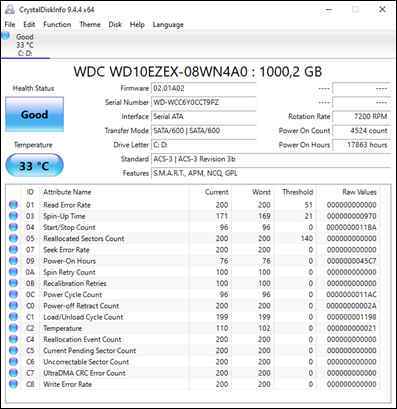Click the Serial Number field

[204, 102]
